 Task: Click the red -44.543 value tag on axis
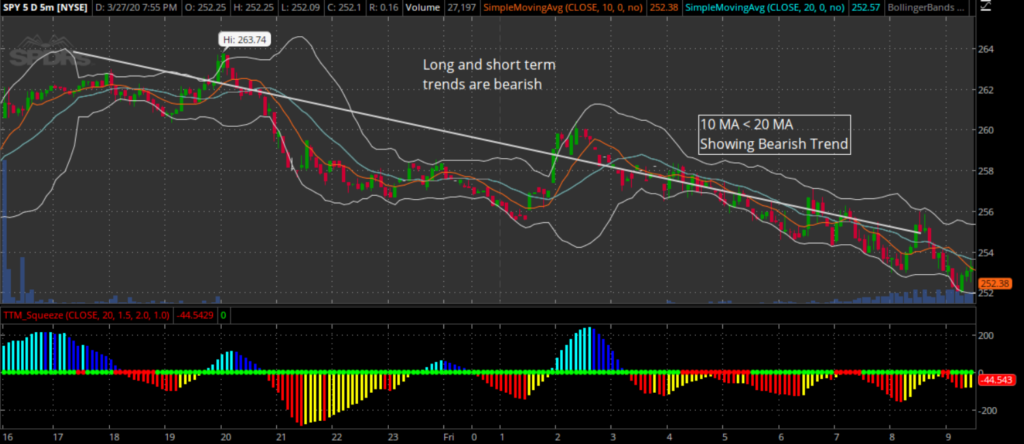(x=999, y=380)
